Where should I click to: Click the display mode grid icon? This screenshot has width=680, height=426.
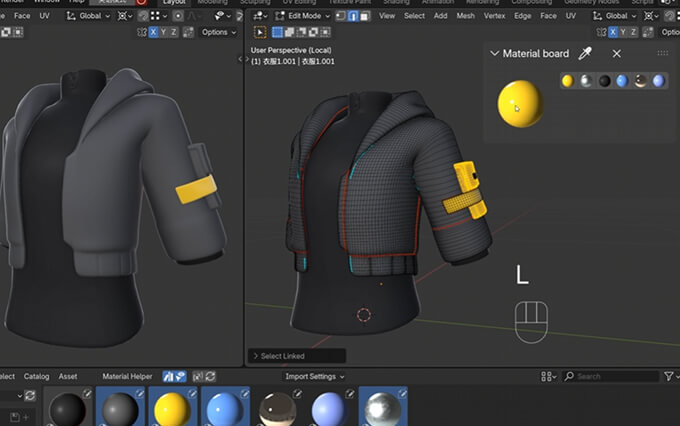pyautogui.click(x=548, y=376)
